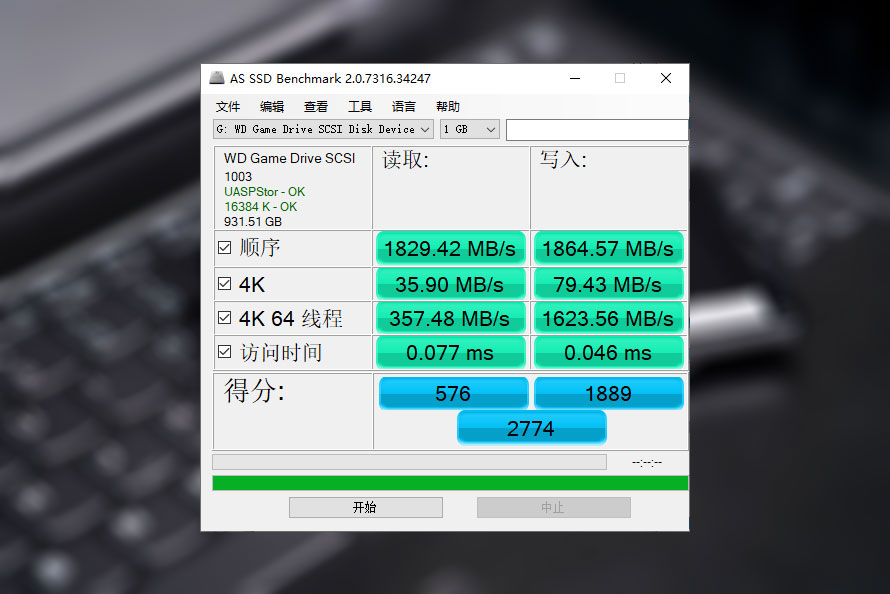890x594 pixels.
Task: Uncheck the 4K 64 线程 test
Action: [x=223, y=316]
